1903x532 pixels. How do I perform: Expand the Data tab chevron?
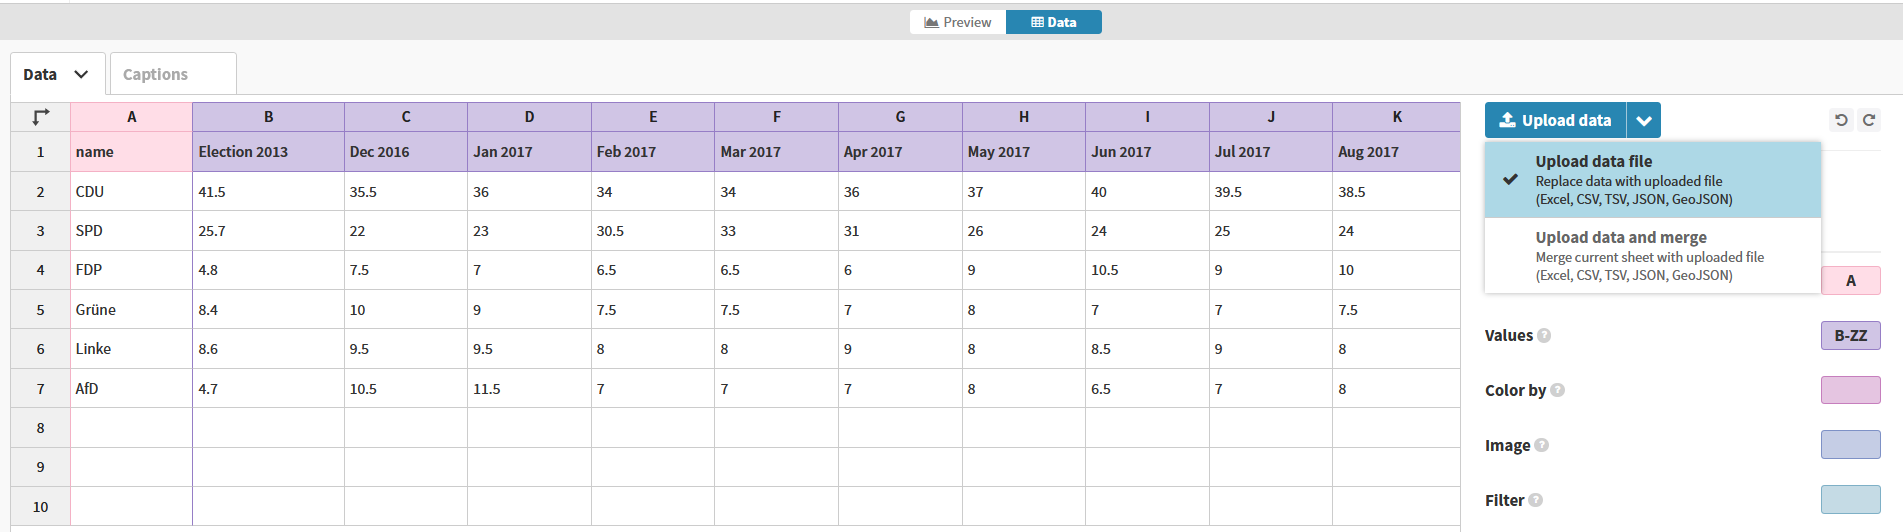81,75
